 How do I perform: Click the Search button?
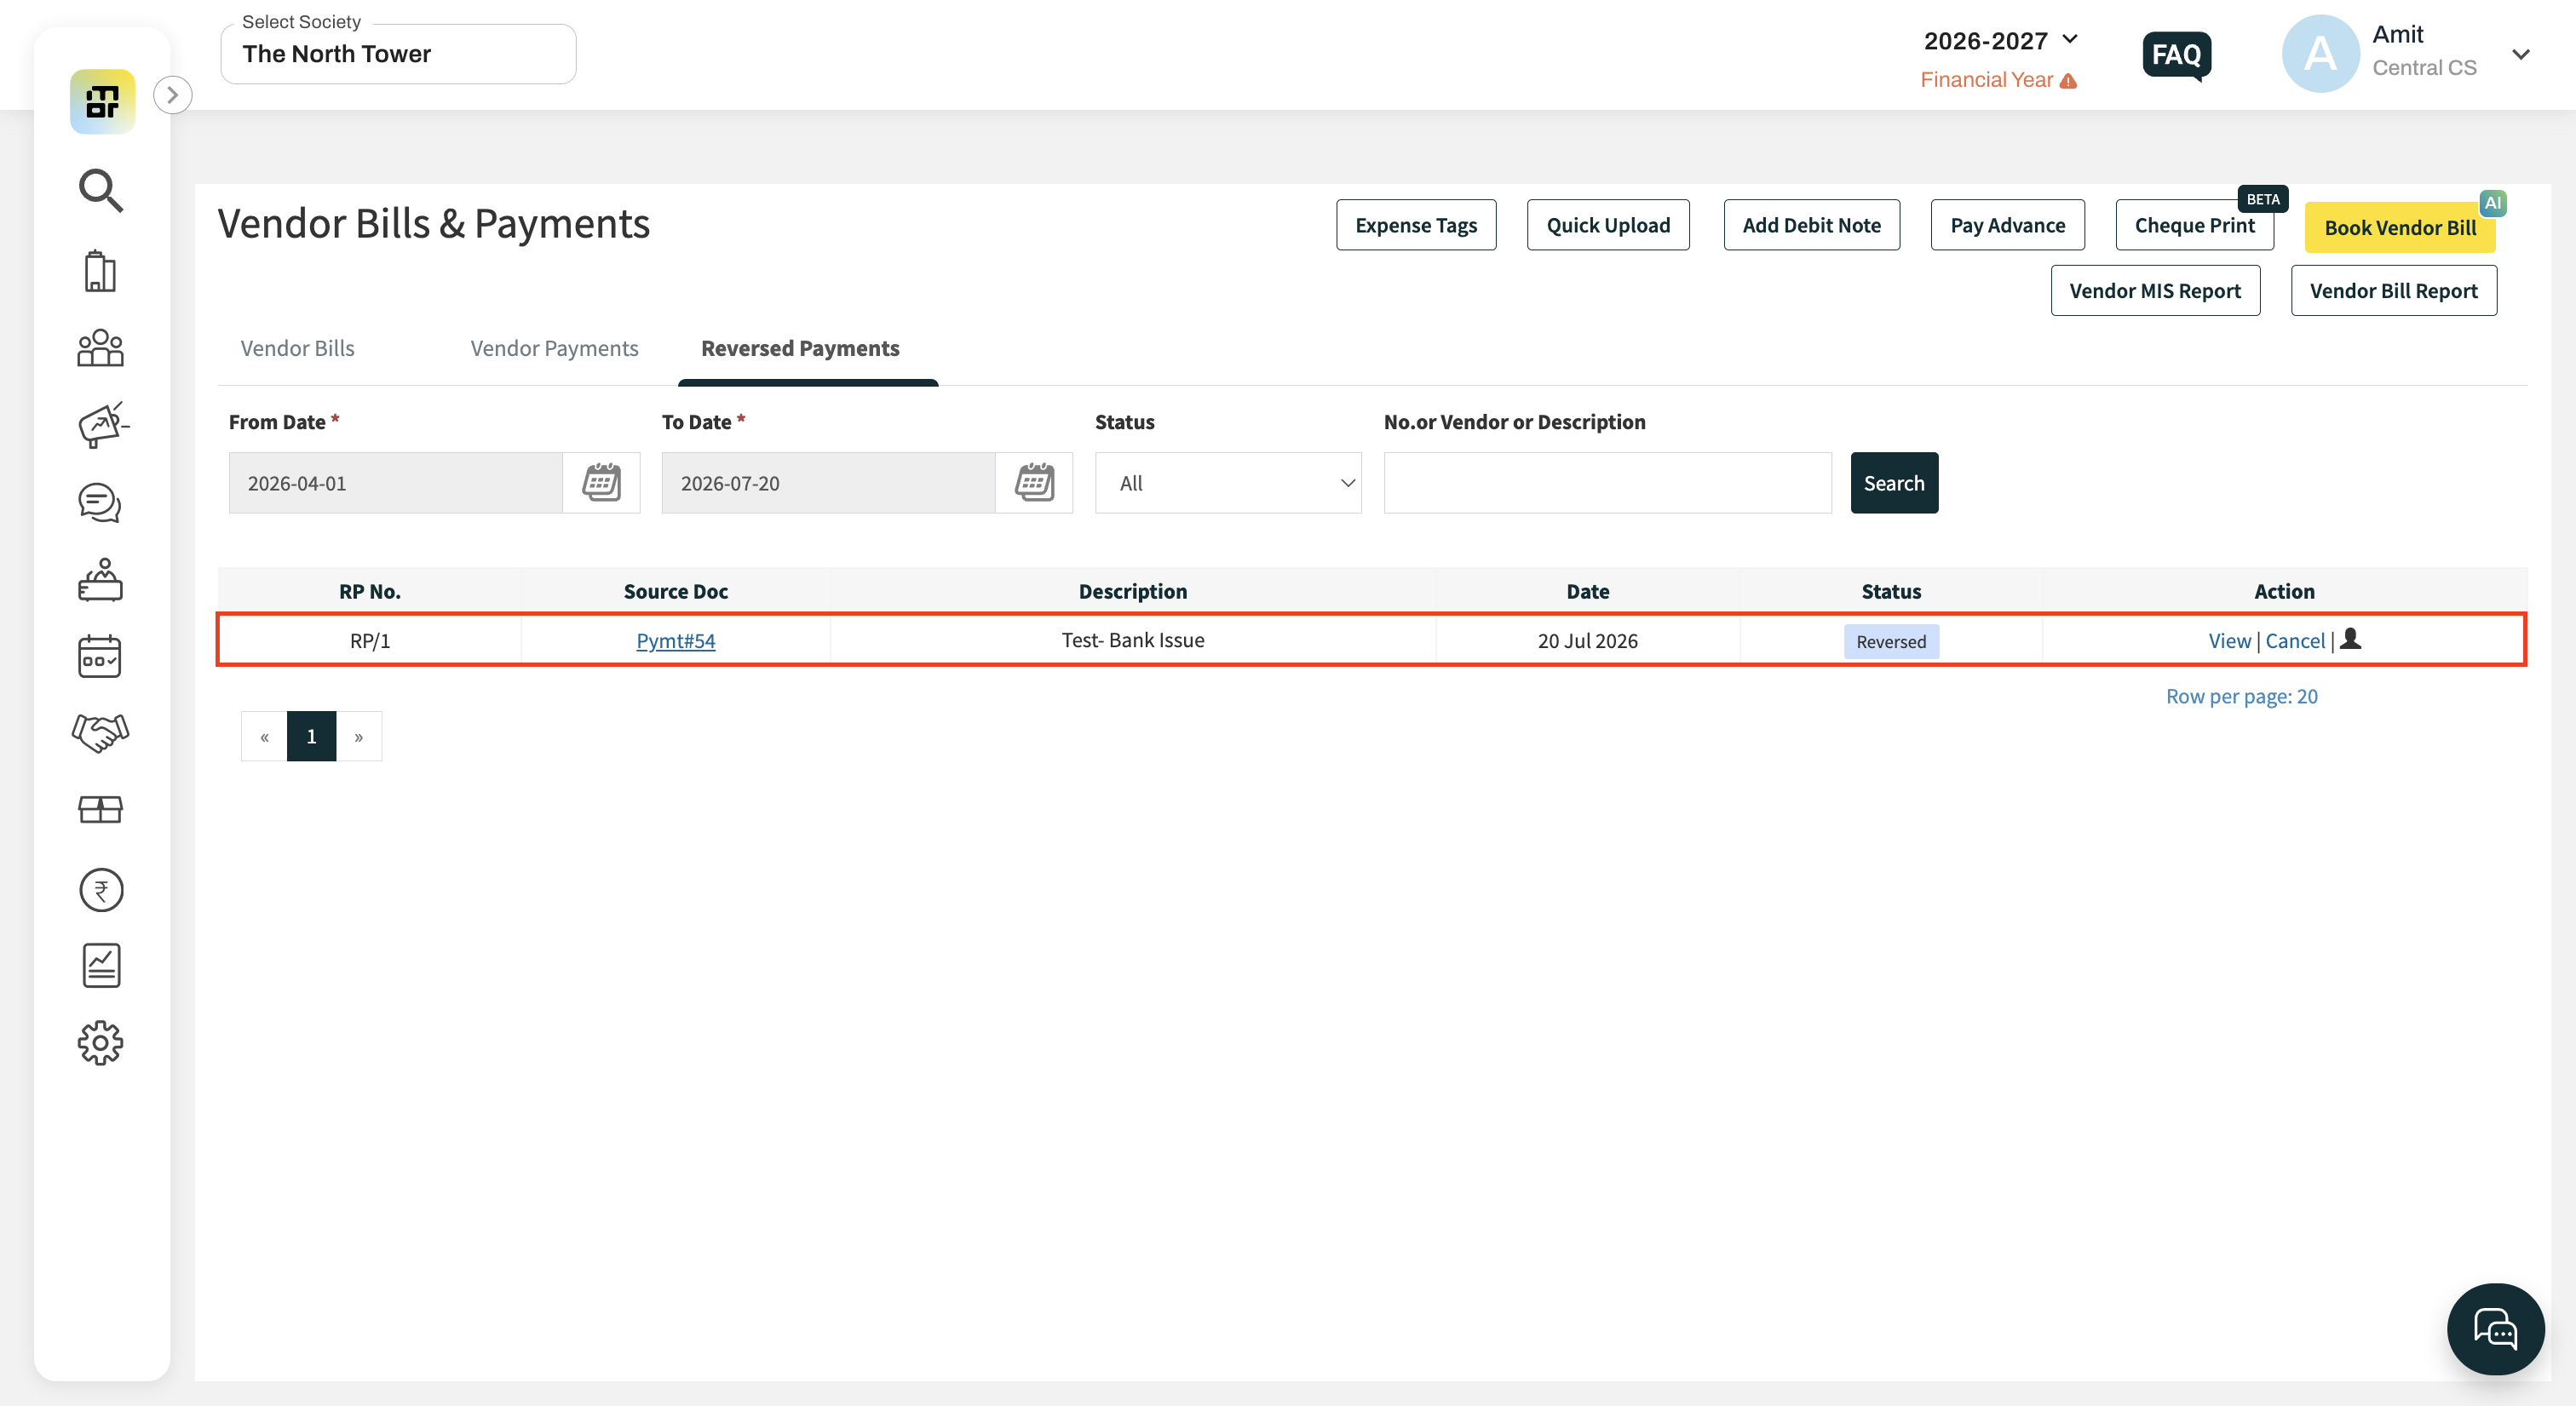[x=1894, y=483]
